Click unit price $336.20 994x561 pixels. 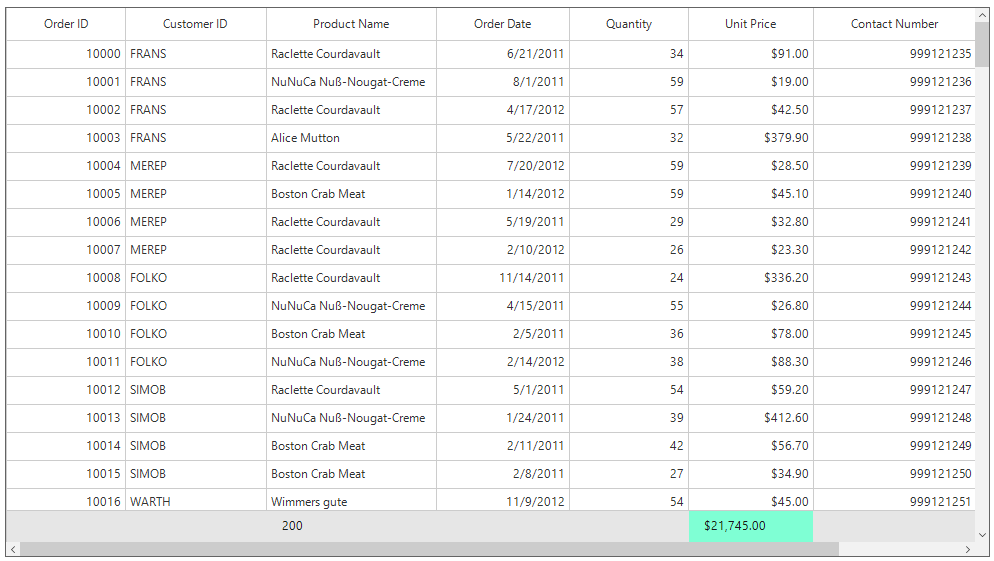[751, 278]
